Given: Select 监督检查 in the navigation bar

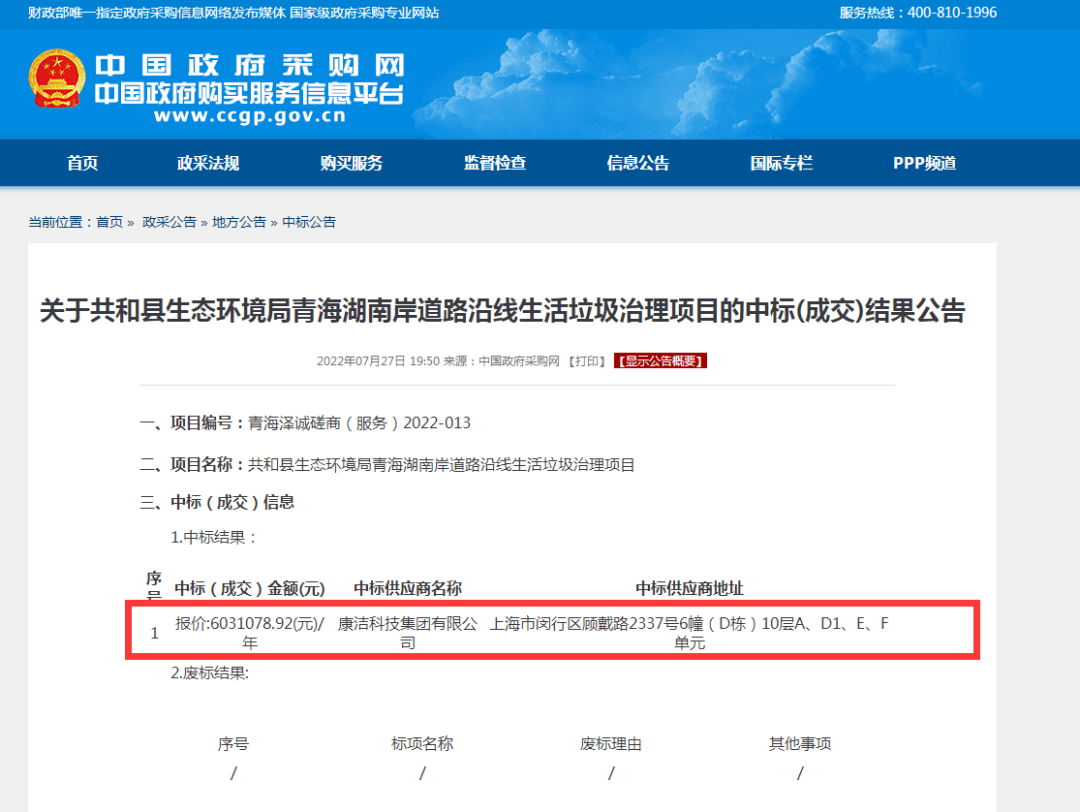Looking at the screenshot, I should click(495, 163).
